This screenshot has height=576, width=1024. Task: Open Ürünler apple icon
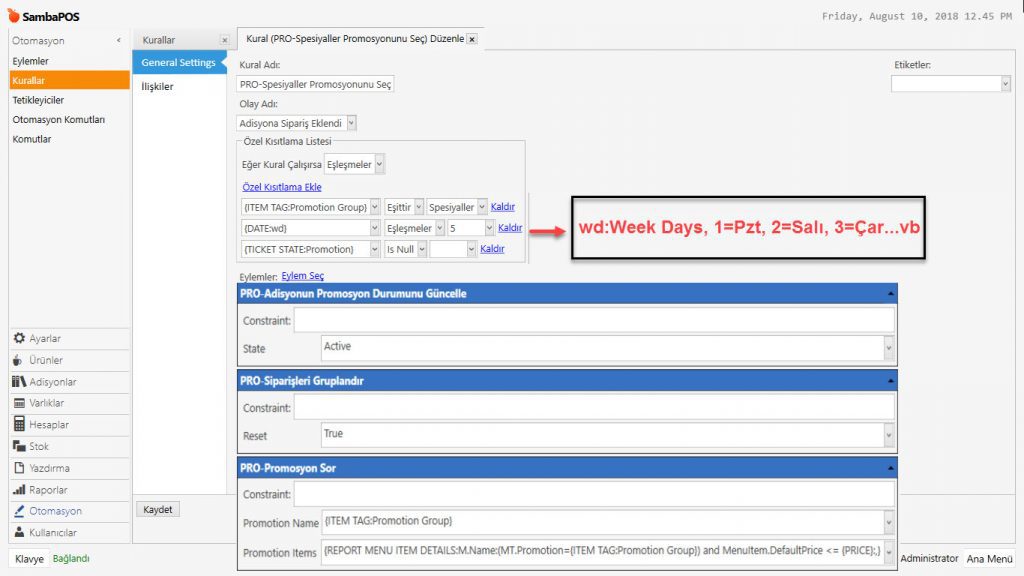[17, 360]
